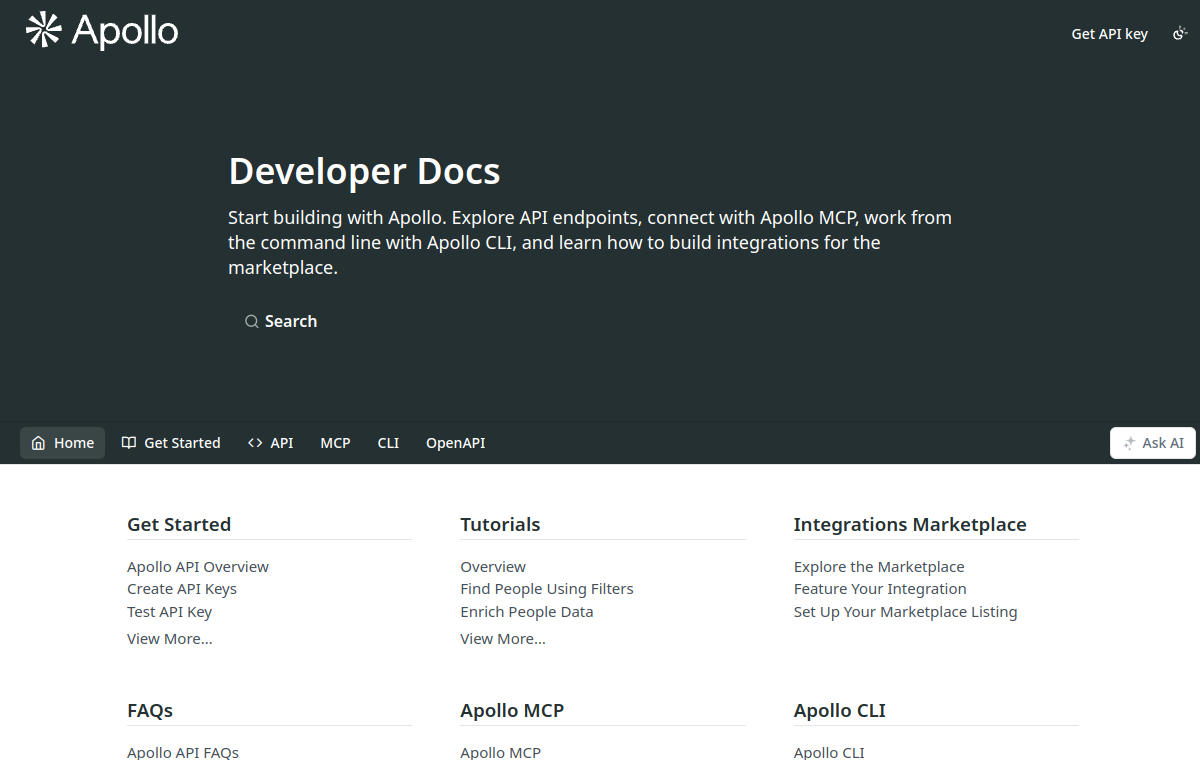This screenshot has height=760, width=1200.
Task: Click the book icon on Get Started
Action: pos(129,443)
